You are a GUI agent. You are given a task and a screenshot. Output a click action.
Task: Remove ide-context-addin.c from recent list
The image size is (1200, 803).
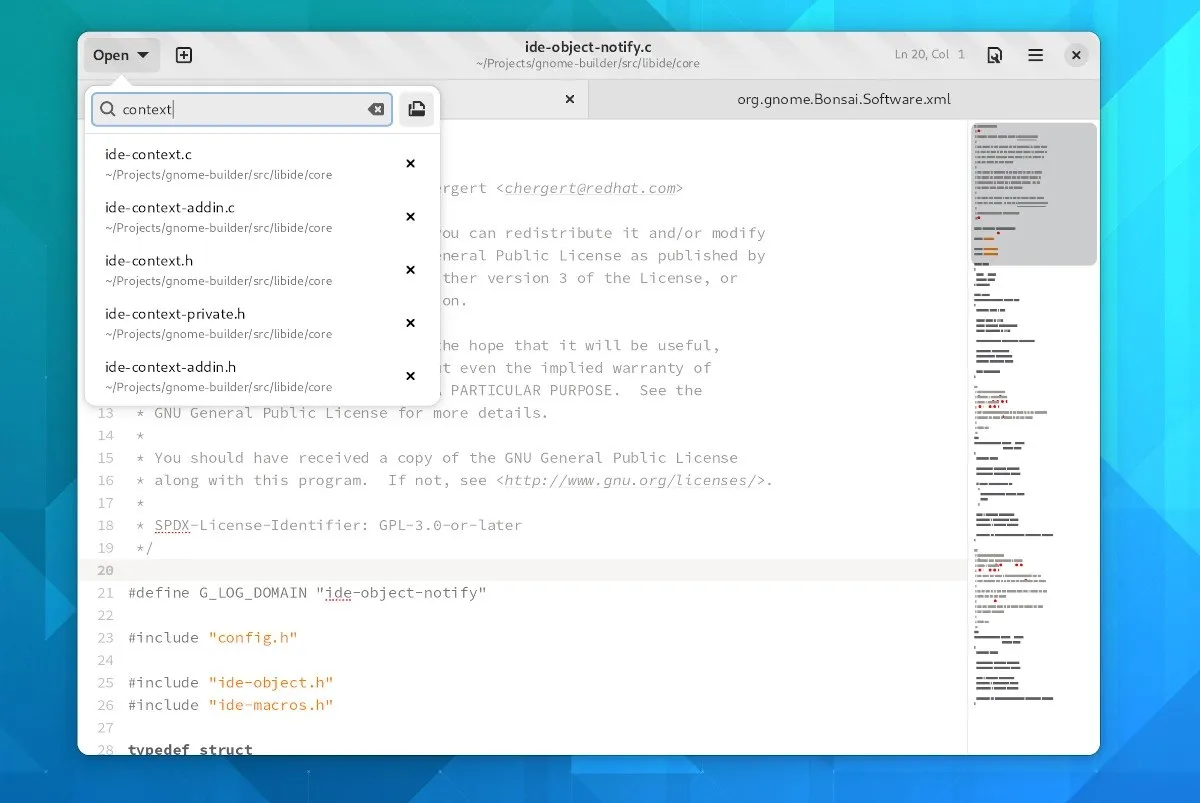pyautogui.click(x=410, y=217)
